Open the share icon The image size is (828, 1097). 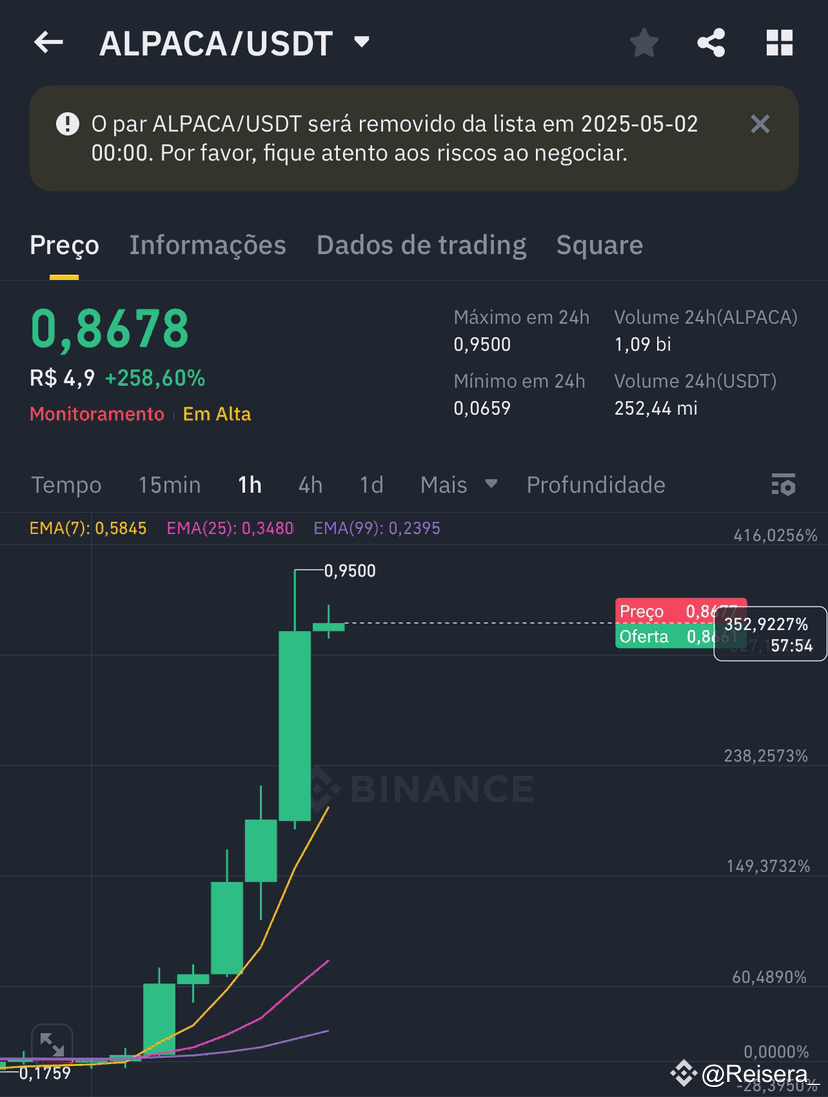[x=711, y=43]
